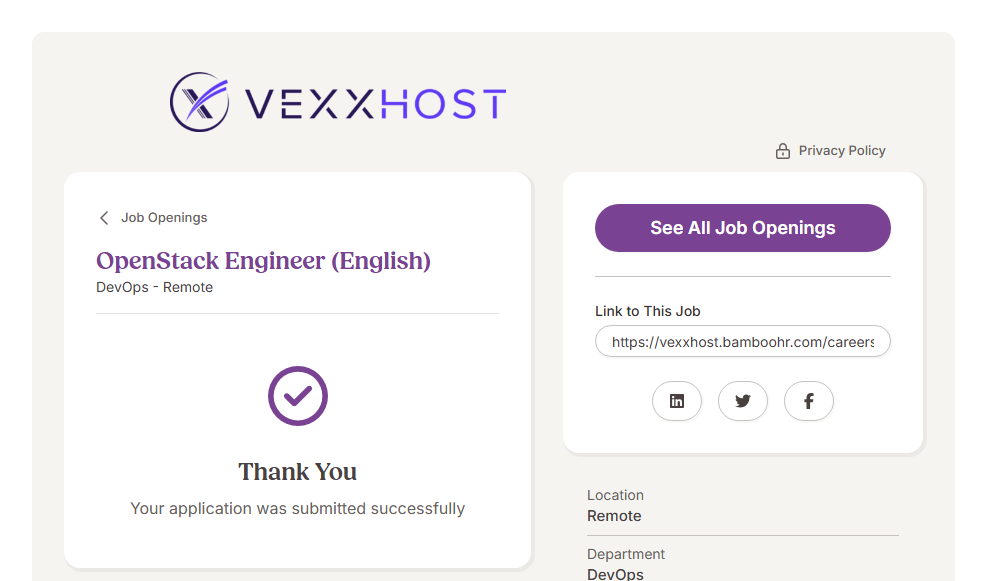This screenshot has width=987, height=581.
Task: Click the VEXXHOST wordmark text
Action: click(375, 104)
